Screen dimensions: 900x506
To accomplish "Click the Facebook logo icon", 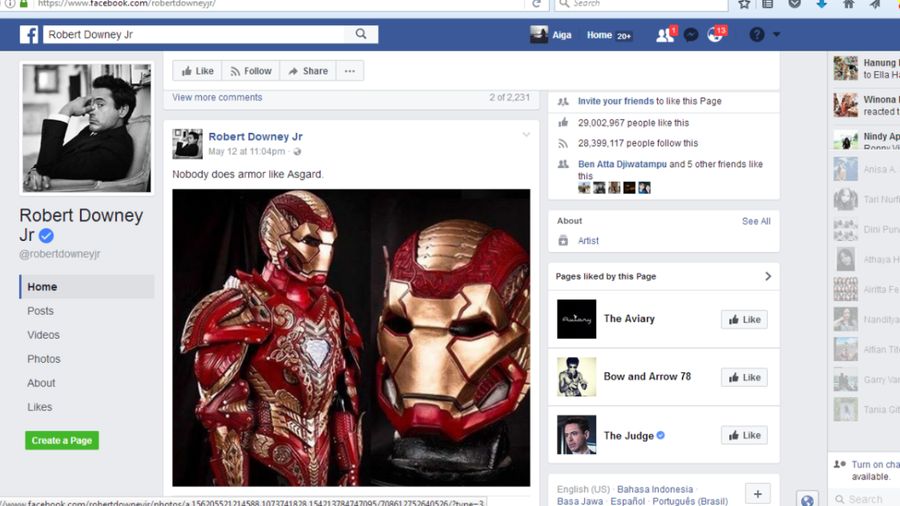I will pos(29,34).
